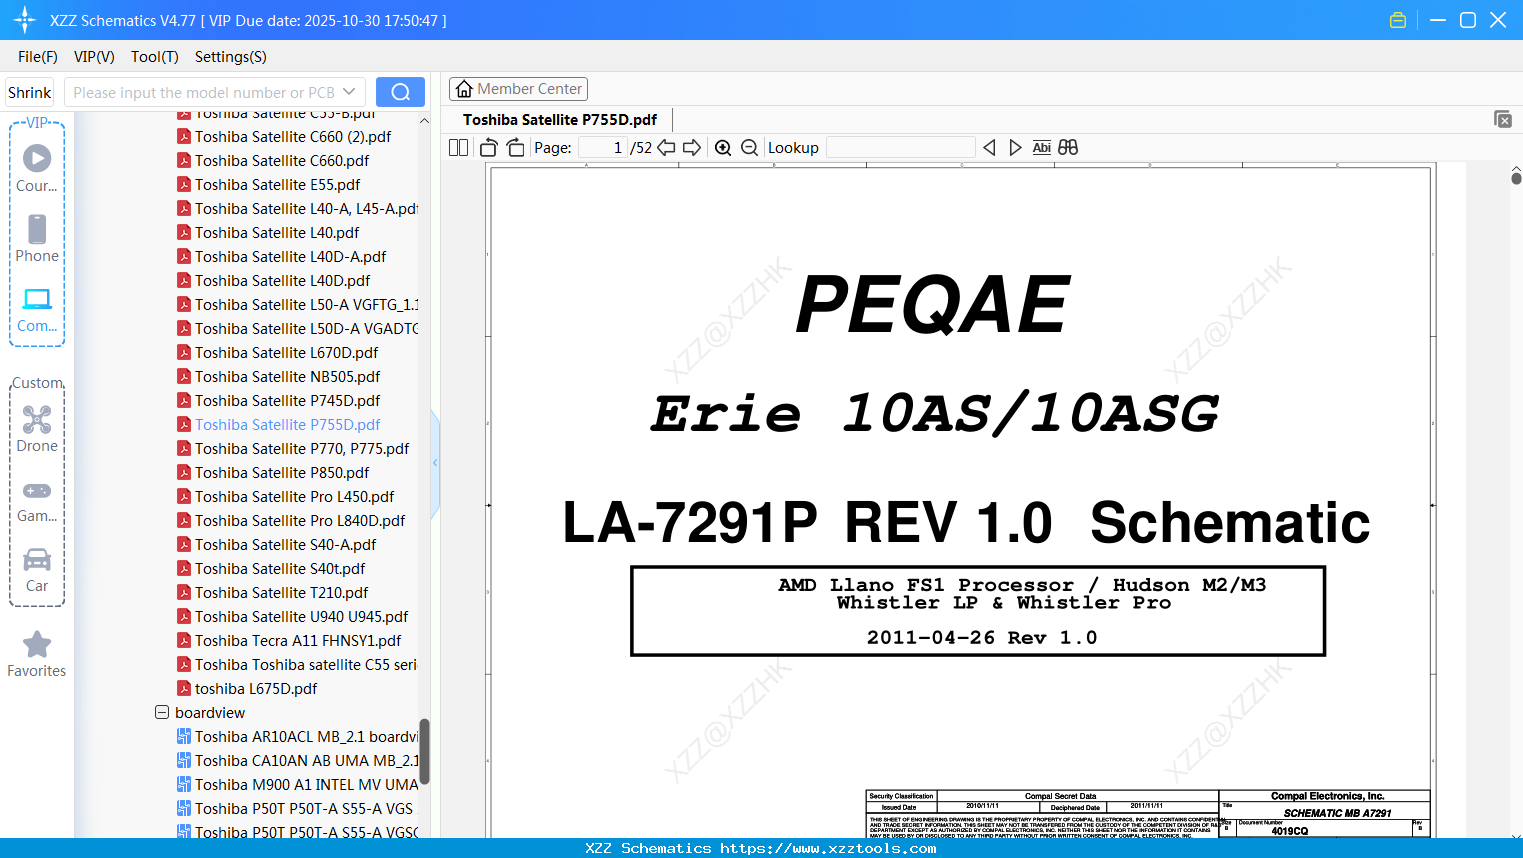This screenshot has width=1523, height=858.
Task: Open the Tool(T) menu
Action: point(155,57)
